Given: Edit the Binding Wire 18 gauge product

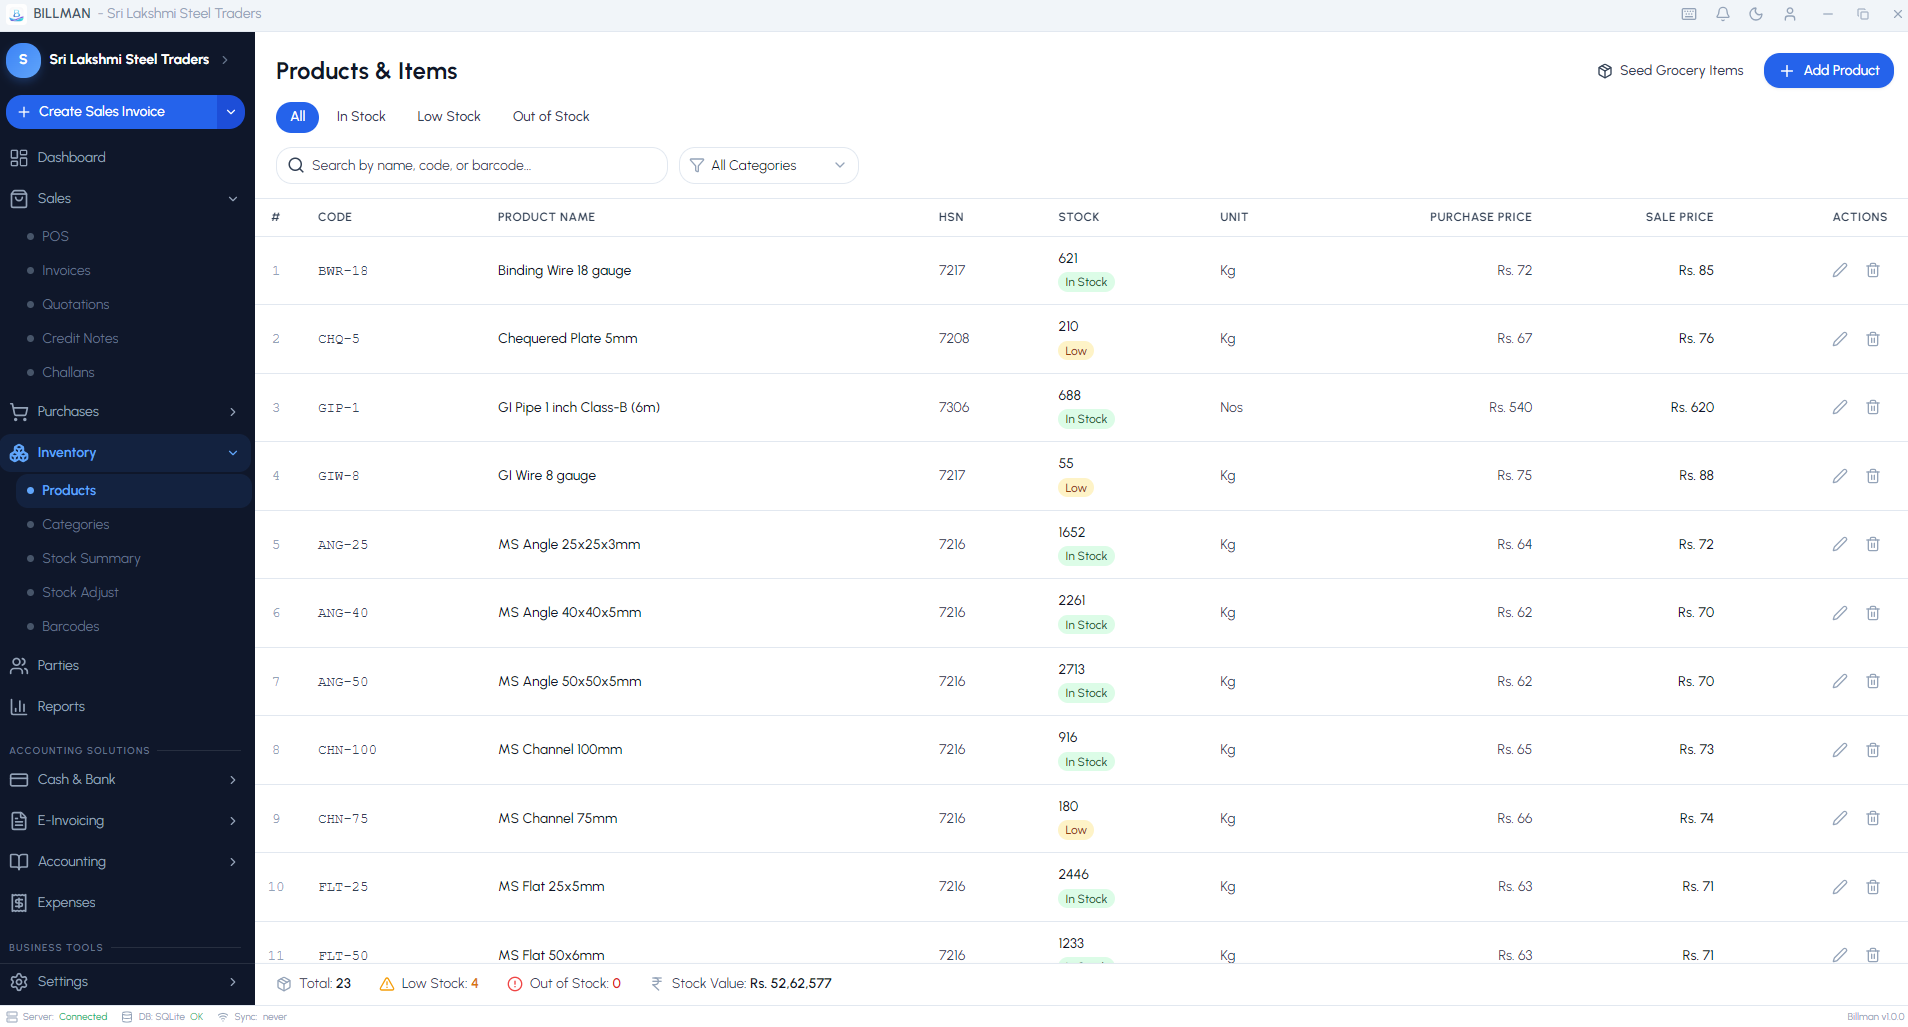Looking at the screenshot, I should point(1839,270).
